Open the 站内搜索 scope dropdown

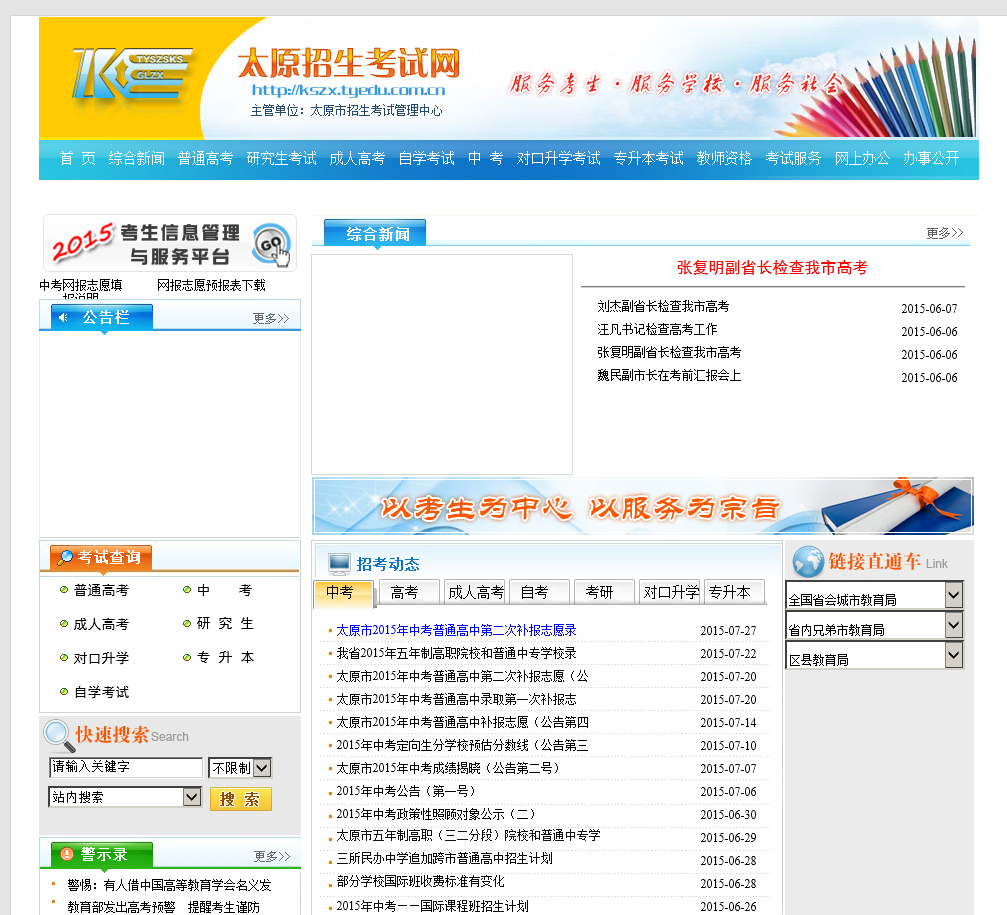[125, 797]
